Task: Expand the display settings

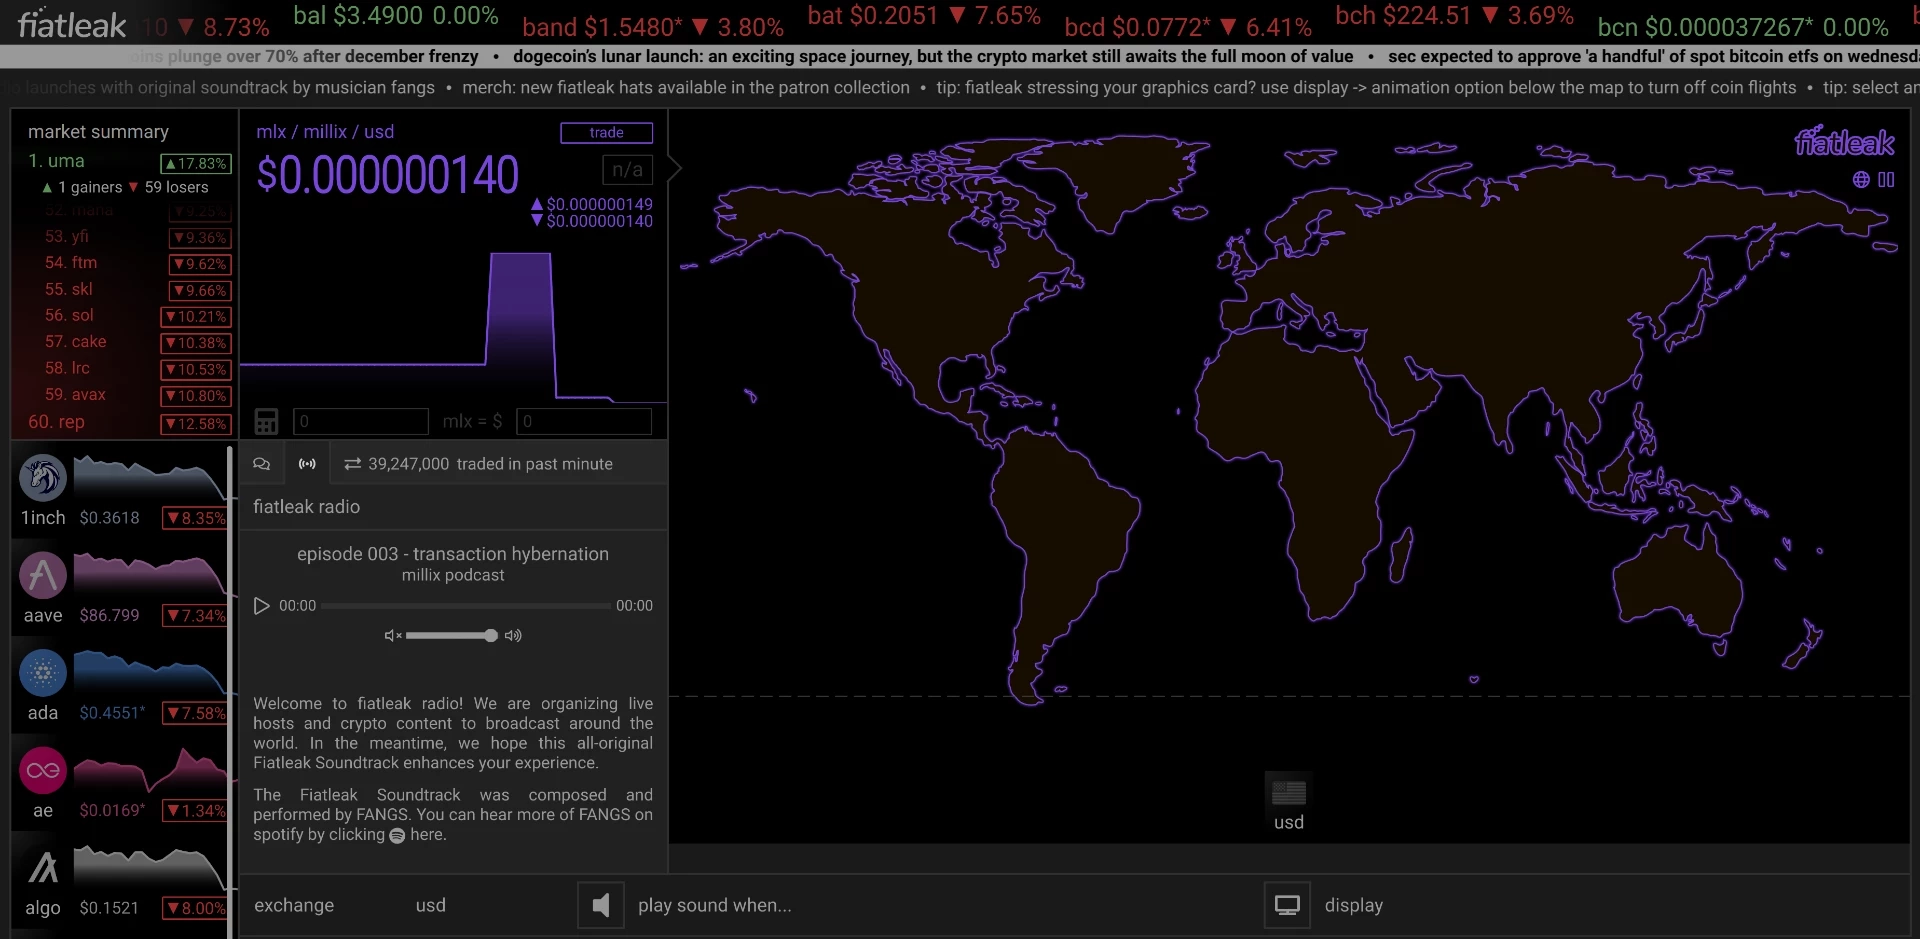Action: pos(1353,906)
